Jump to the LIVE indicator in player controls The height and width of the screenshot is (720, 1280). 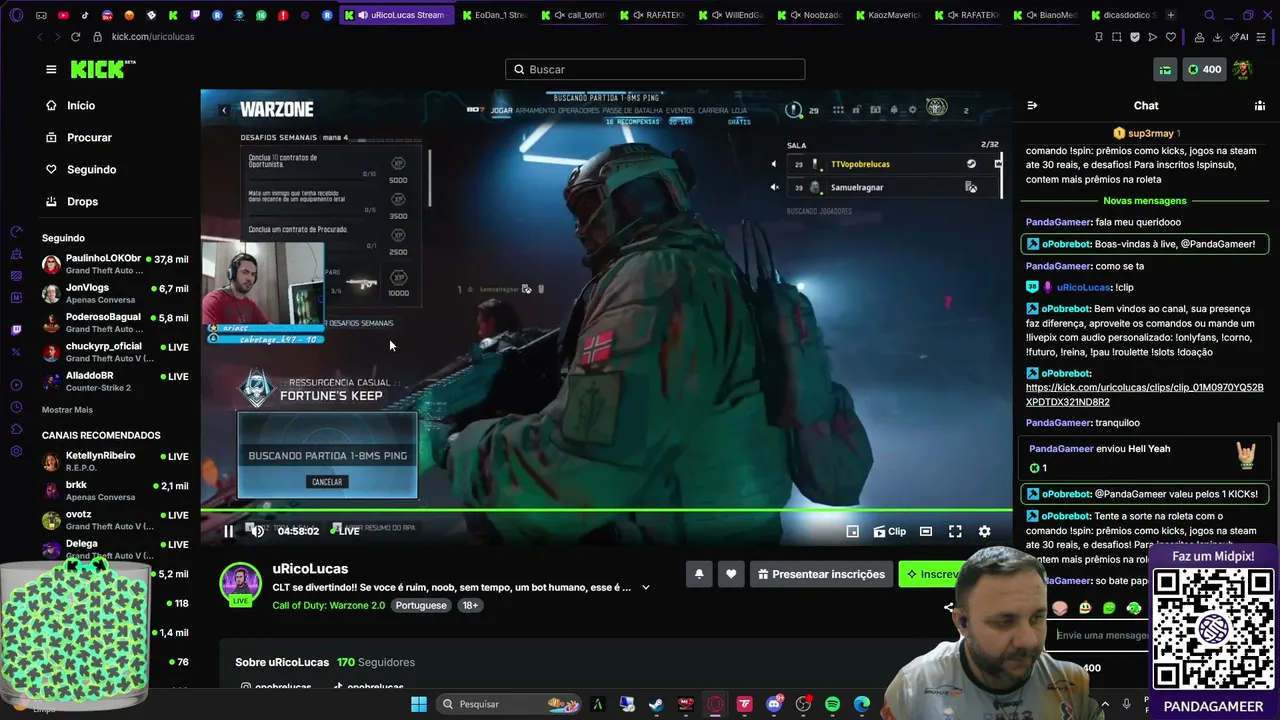point(346,531)
